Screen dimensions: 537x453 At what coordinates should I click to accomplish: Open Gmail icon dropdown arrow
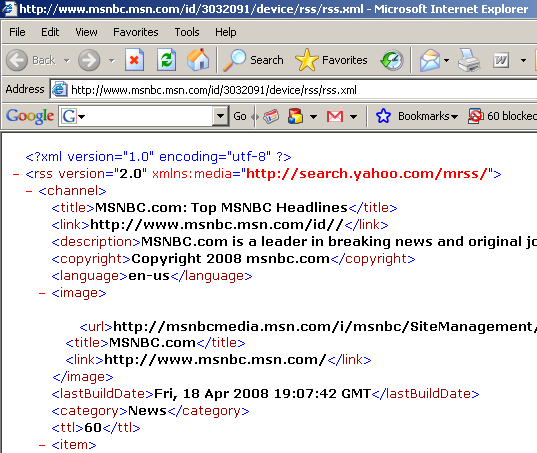click(x=353, y=117)
